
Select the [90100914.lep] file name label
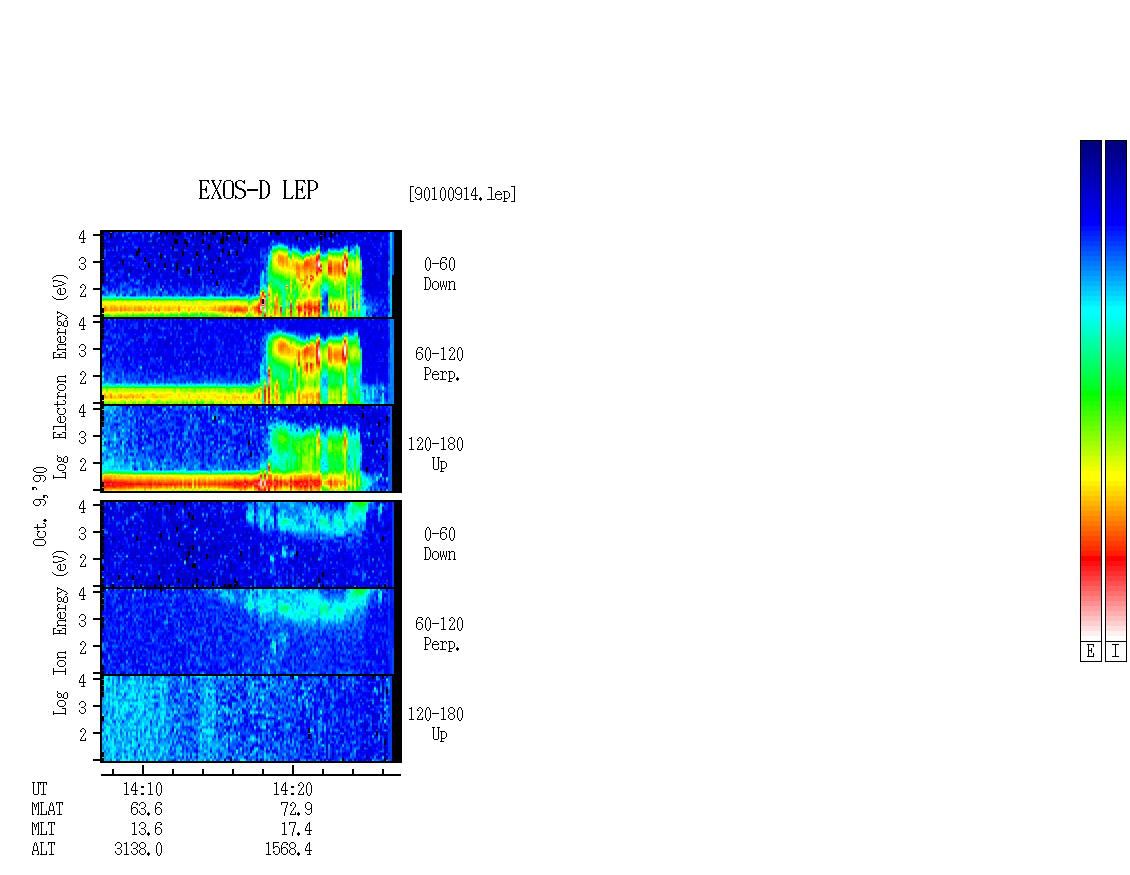click(x=462, y=194)
